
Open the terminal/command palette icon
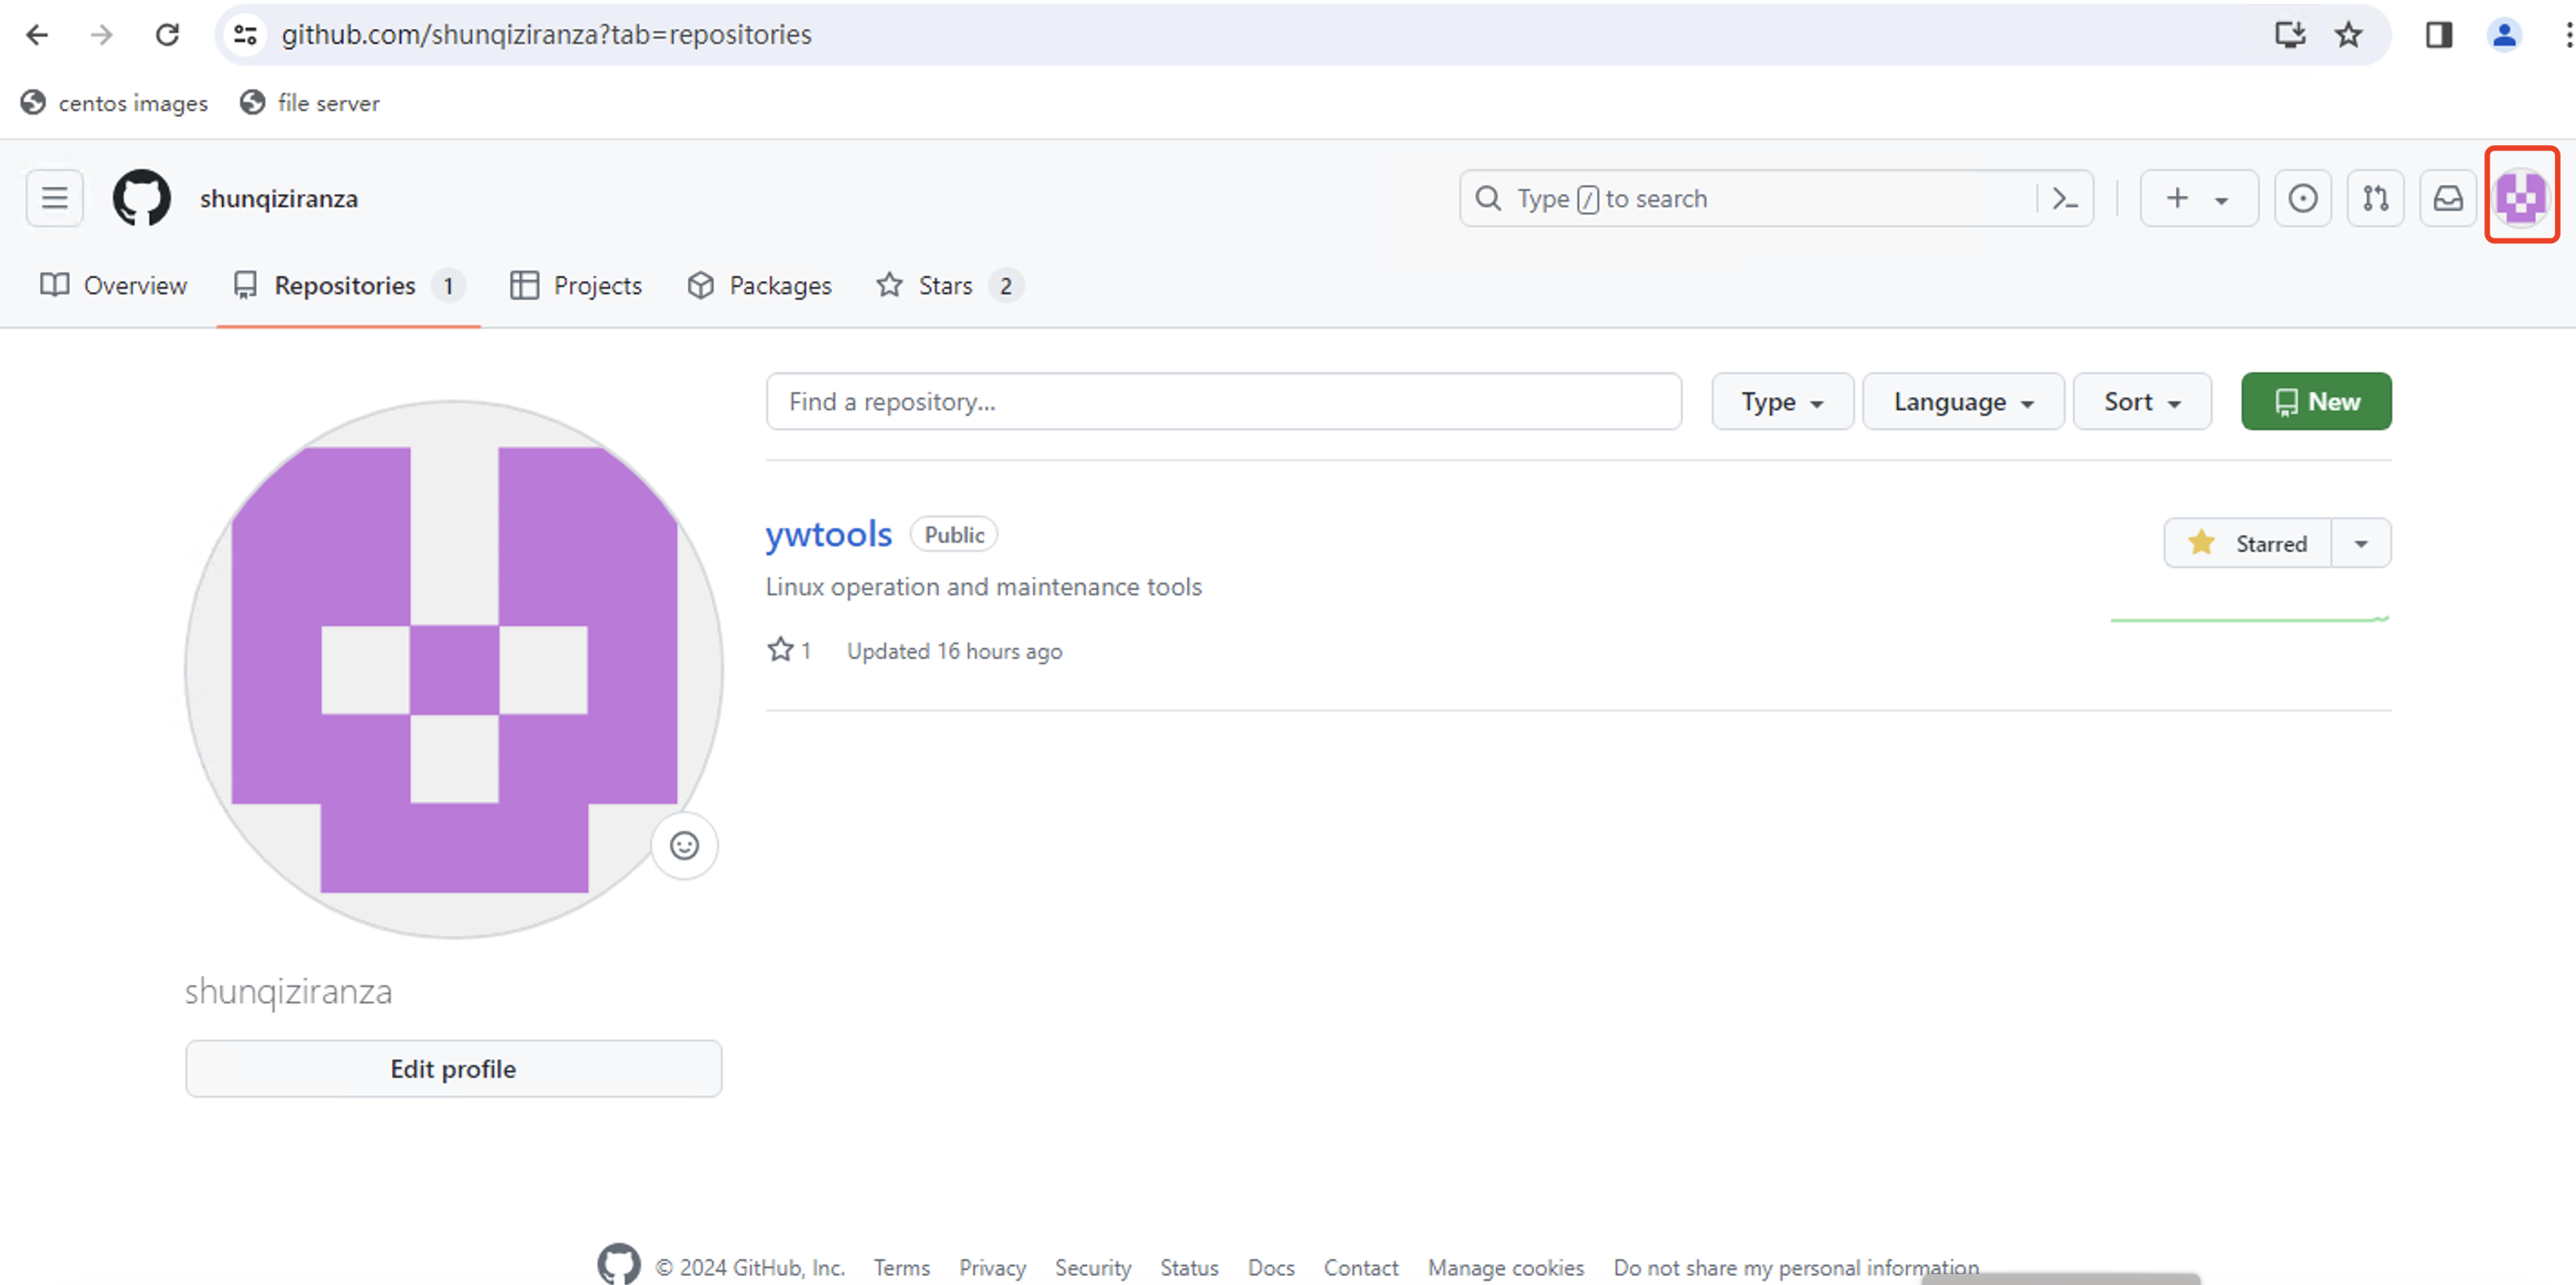coord(2065,199)
